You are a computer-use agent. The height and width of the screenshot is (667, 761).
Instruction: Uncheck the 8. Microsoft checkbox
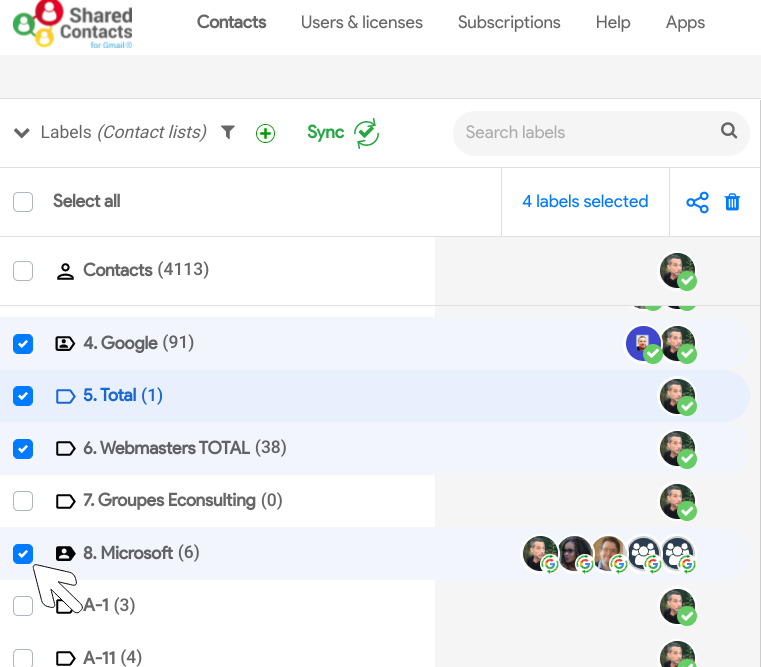(23, 554)
